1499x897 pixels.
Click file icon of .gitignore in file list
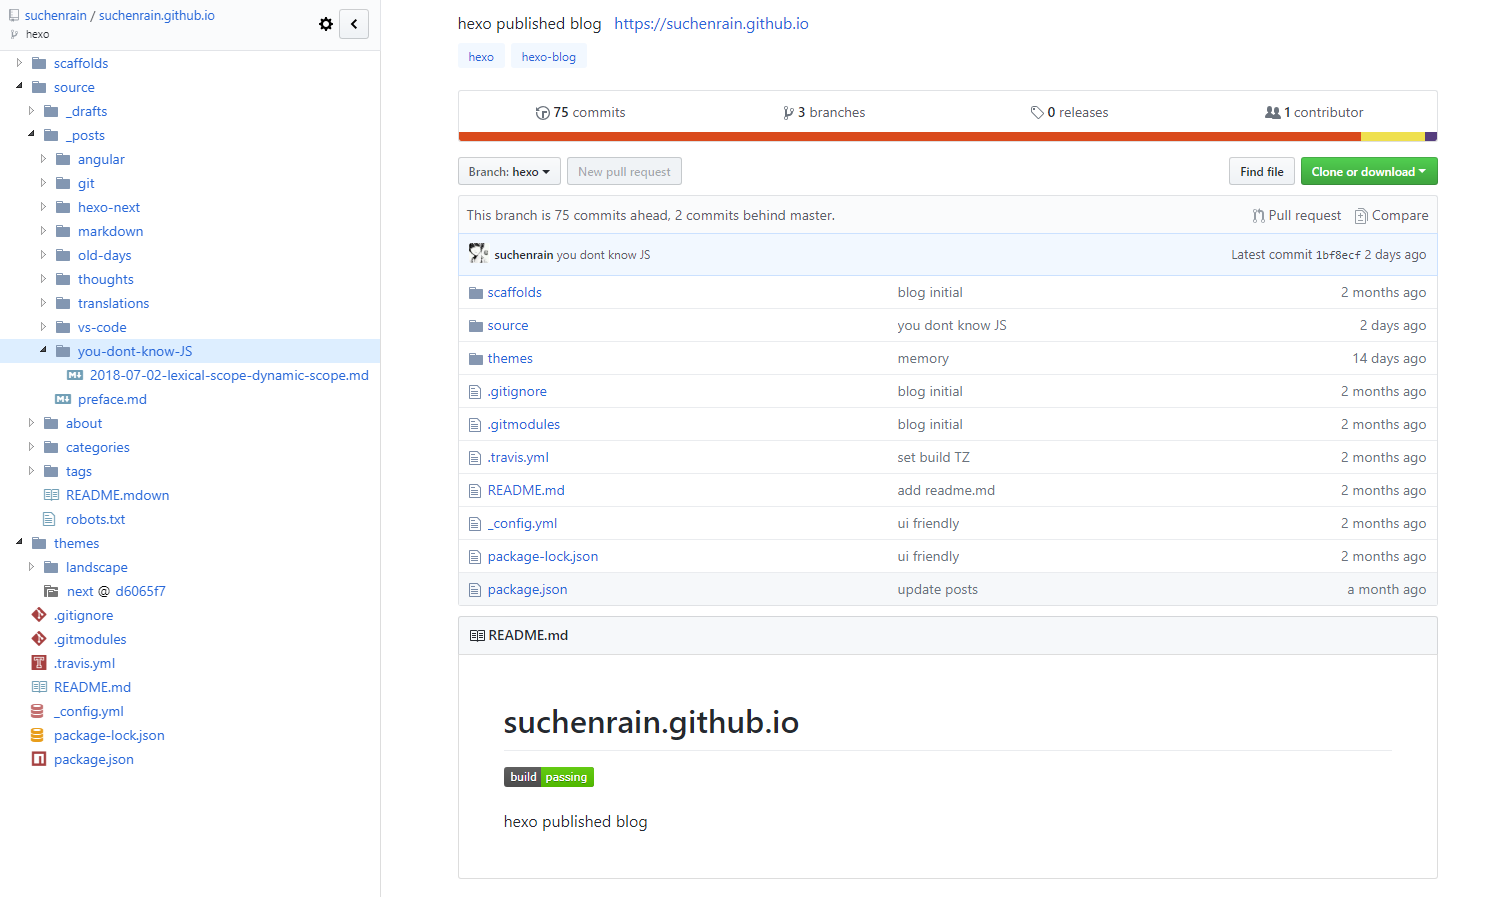475,392
